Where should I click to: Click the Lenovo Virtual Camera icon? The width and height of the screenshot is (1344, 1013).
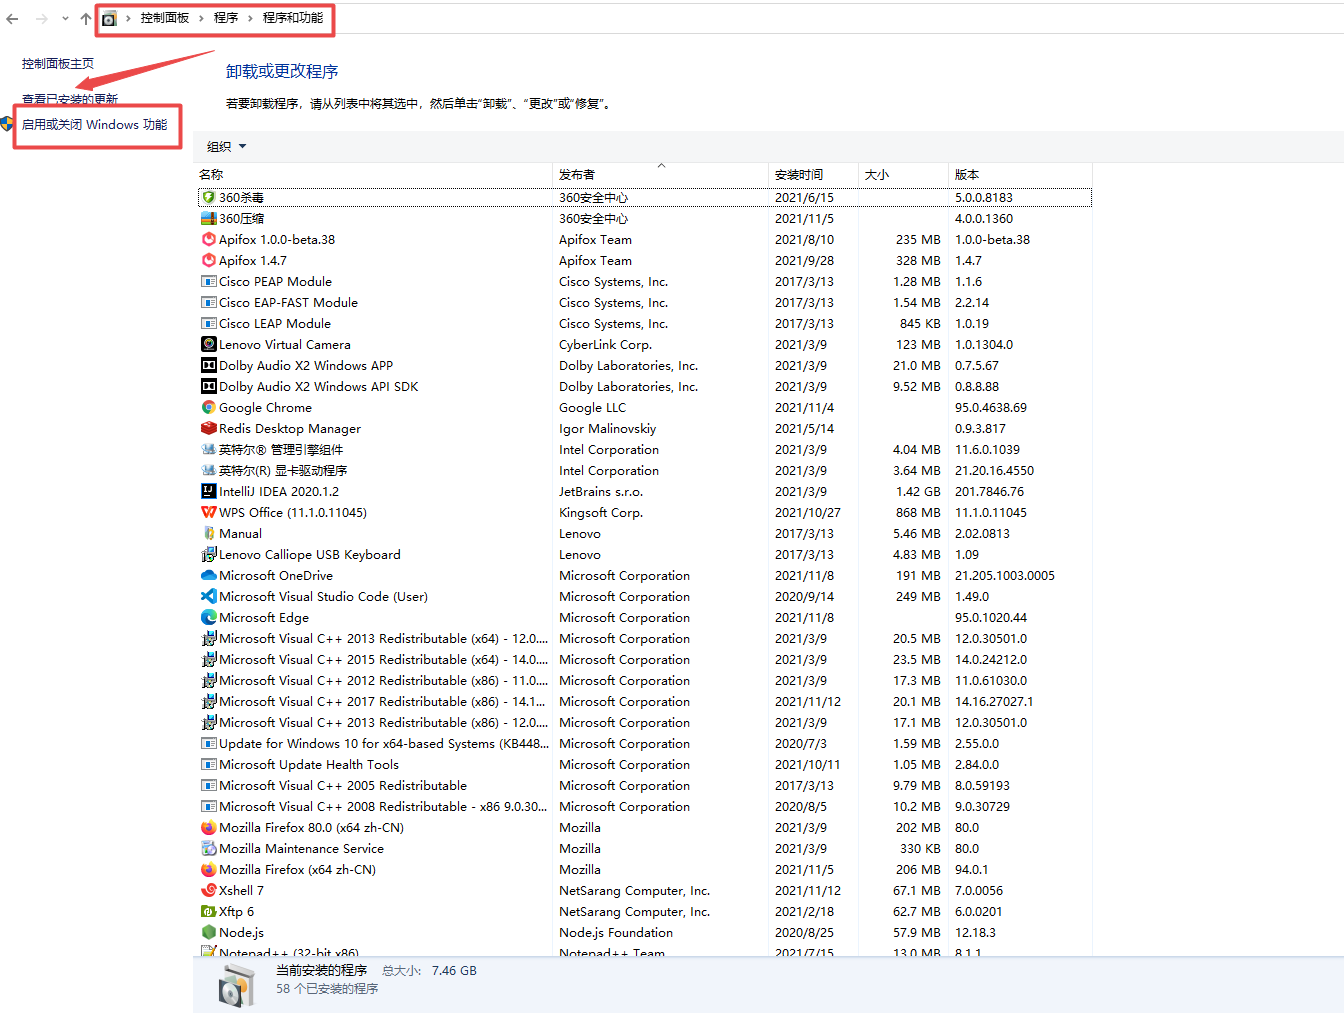click(x=209, y=344)
